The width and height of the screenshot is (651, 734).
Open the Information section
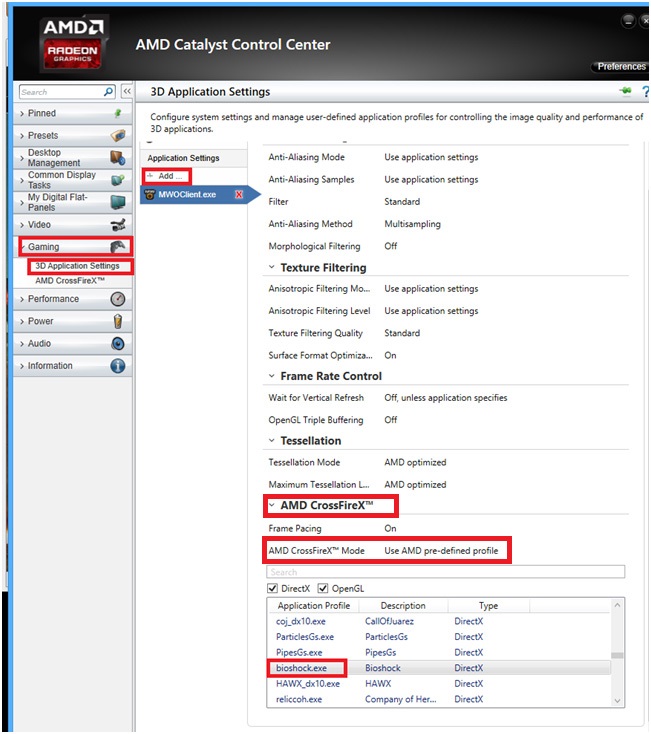[x=73, y=366]
